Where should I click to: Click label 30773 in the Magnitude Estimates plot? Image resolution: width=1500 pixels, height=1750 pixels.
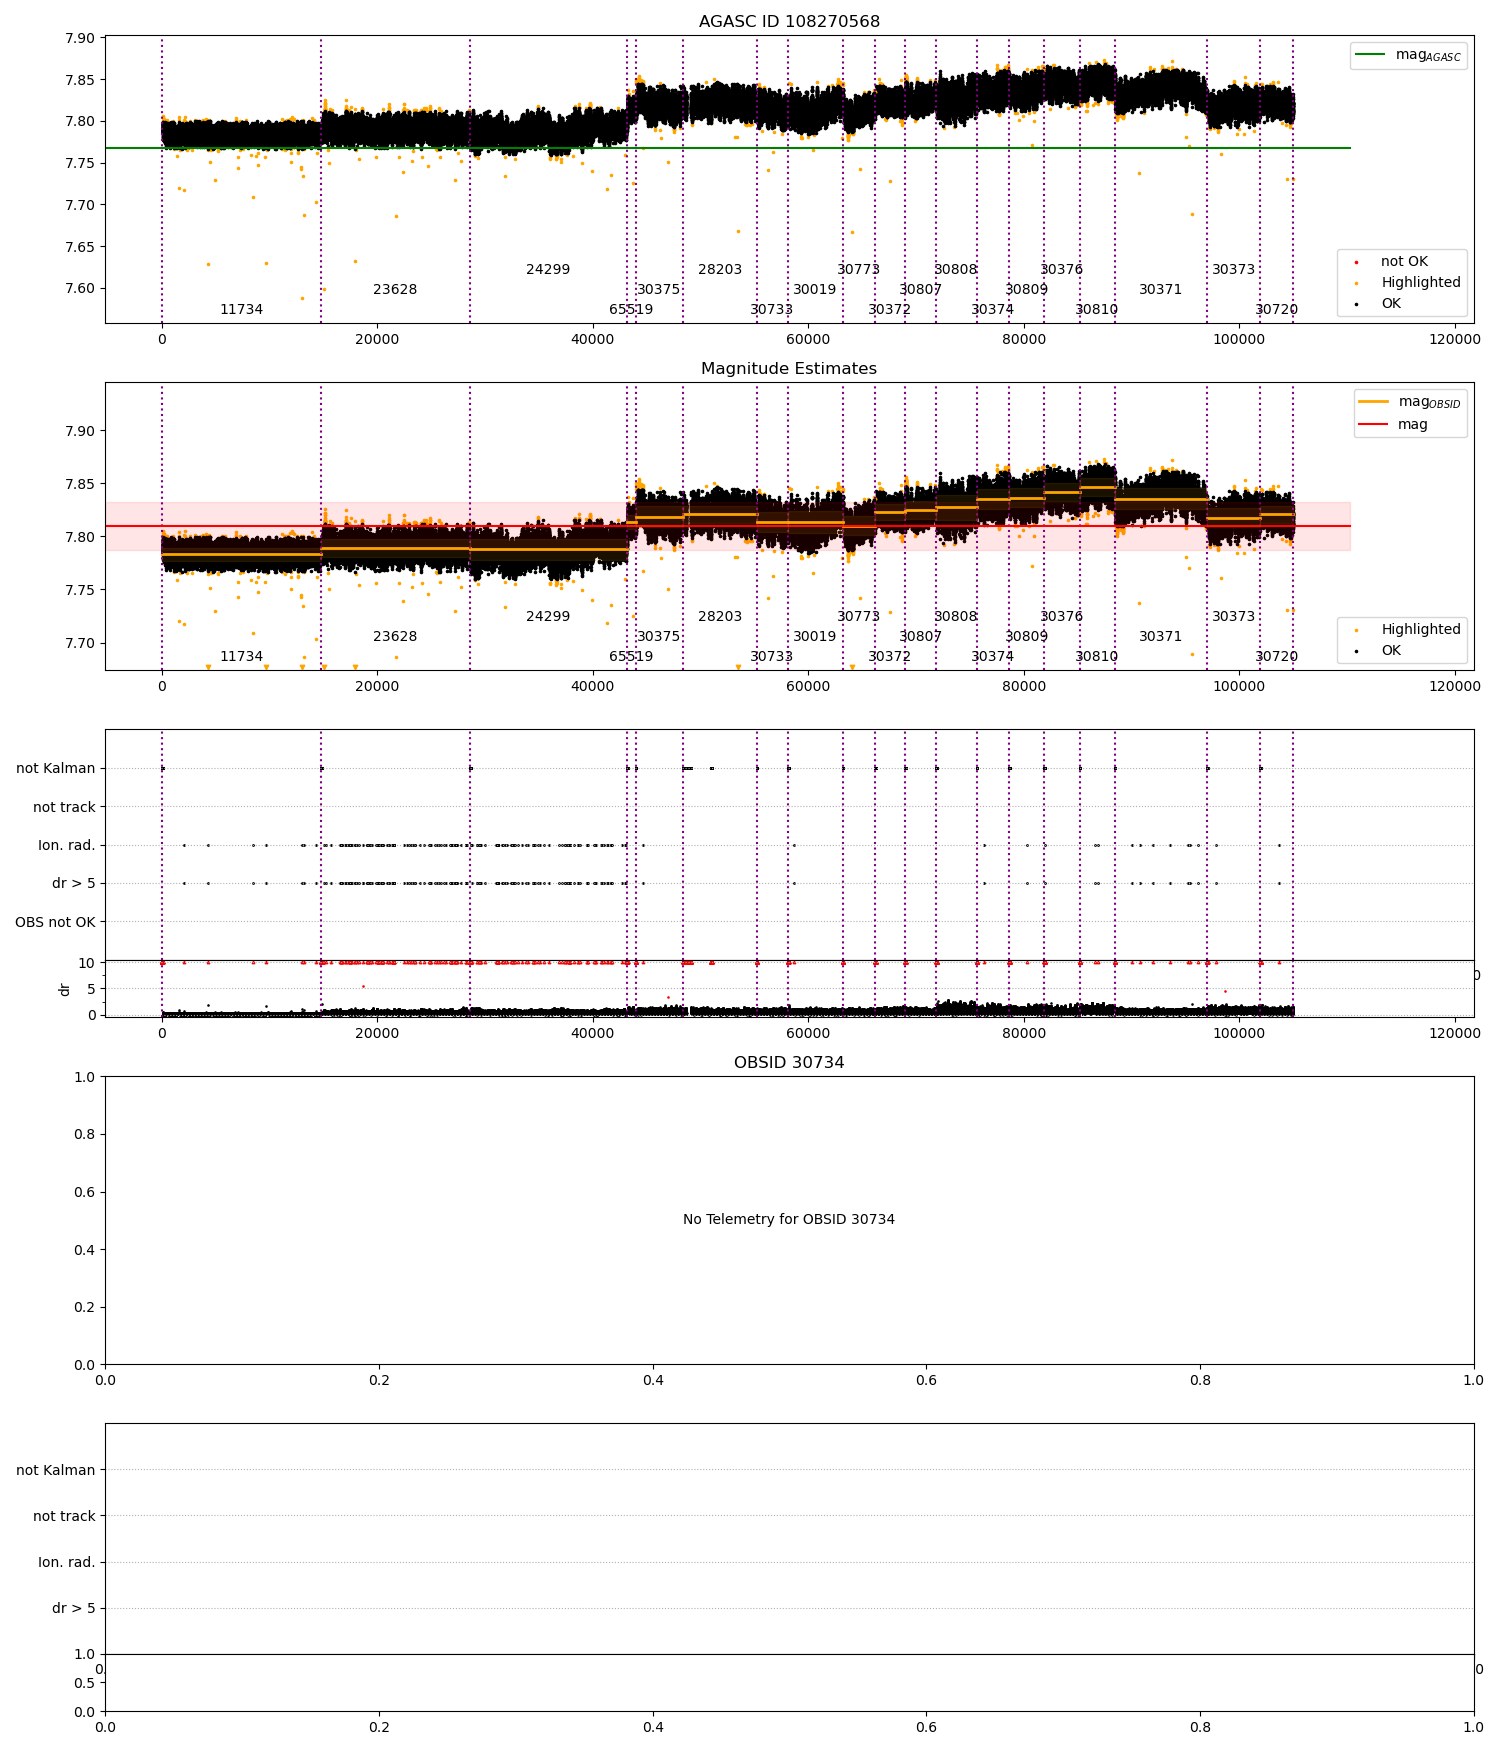pyautogui.click(x=859, y=617)
